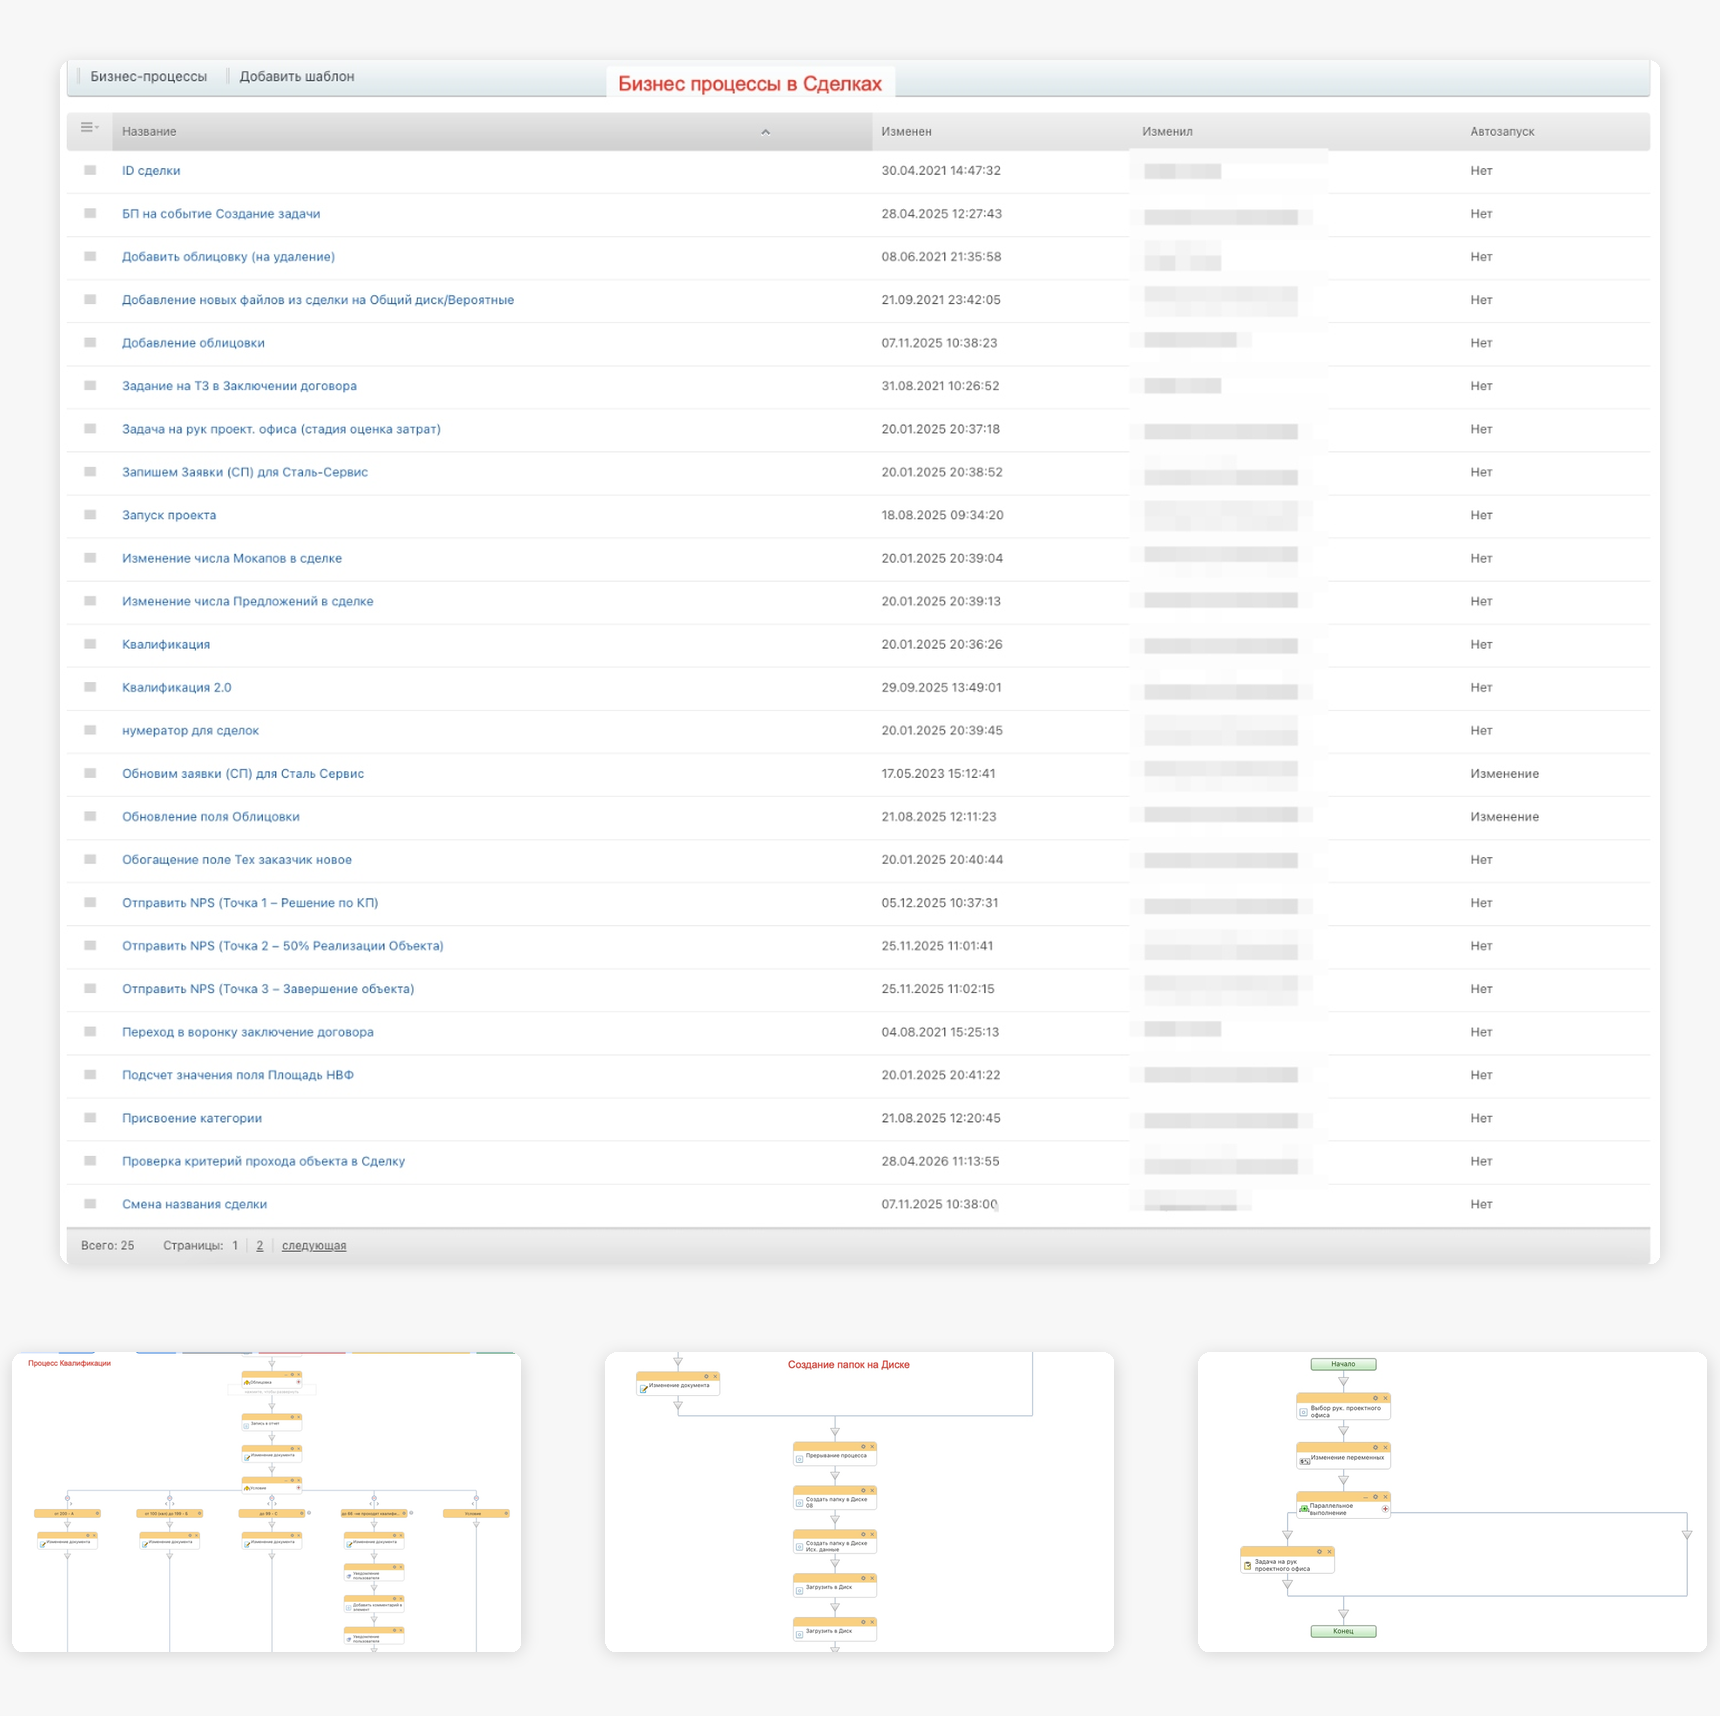Open the Процесс Квалификации diagram thumbnail

click(x=266, y=1502)
